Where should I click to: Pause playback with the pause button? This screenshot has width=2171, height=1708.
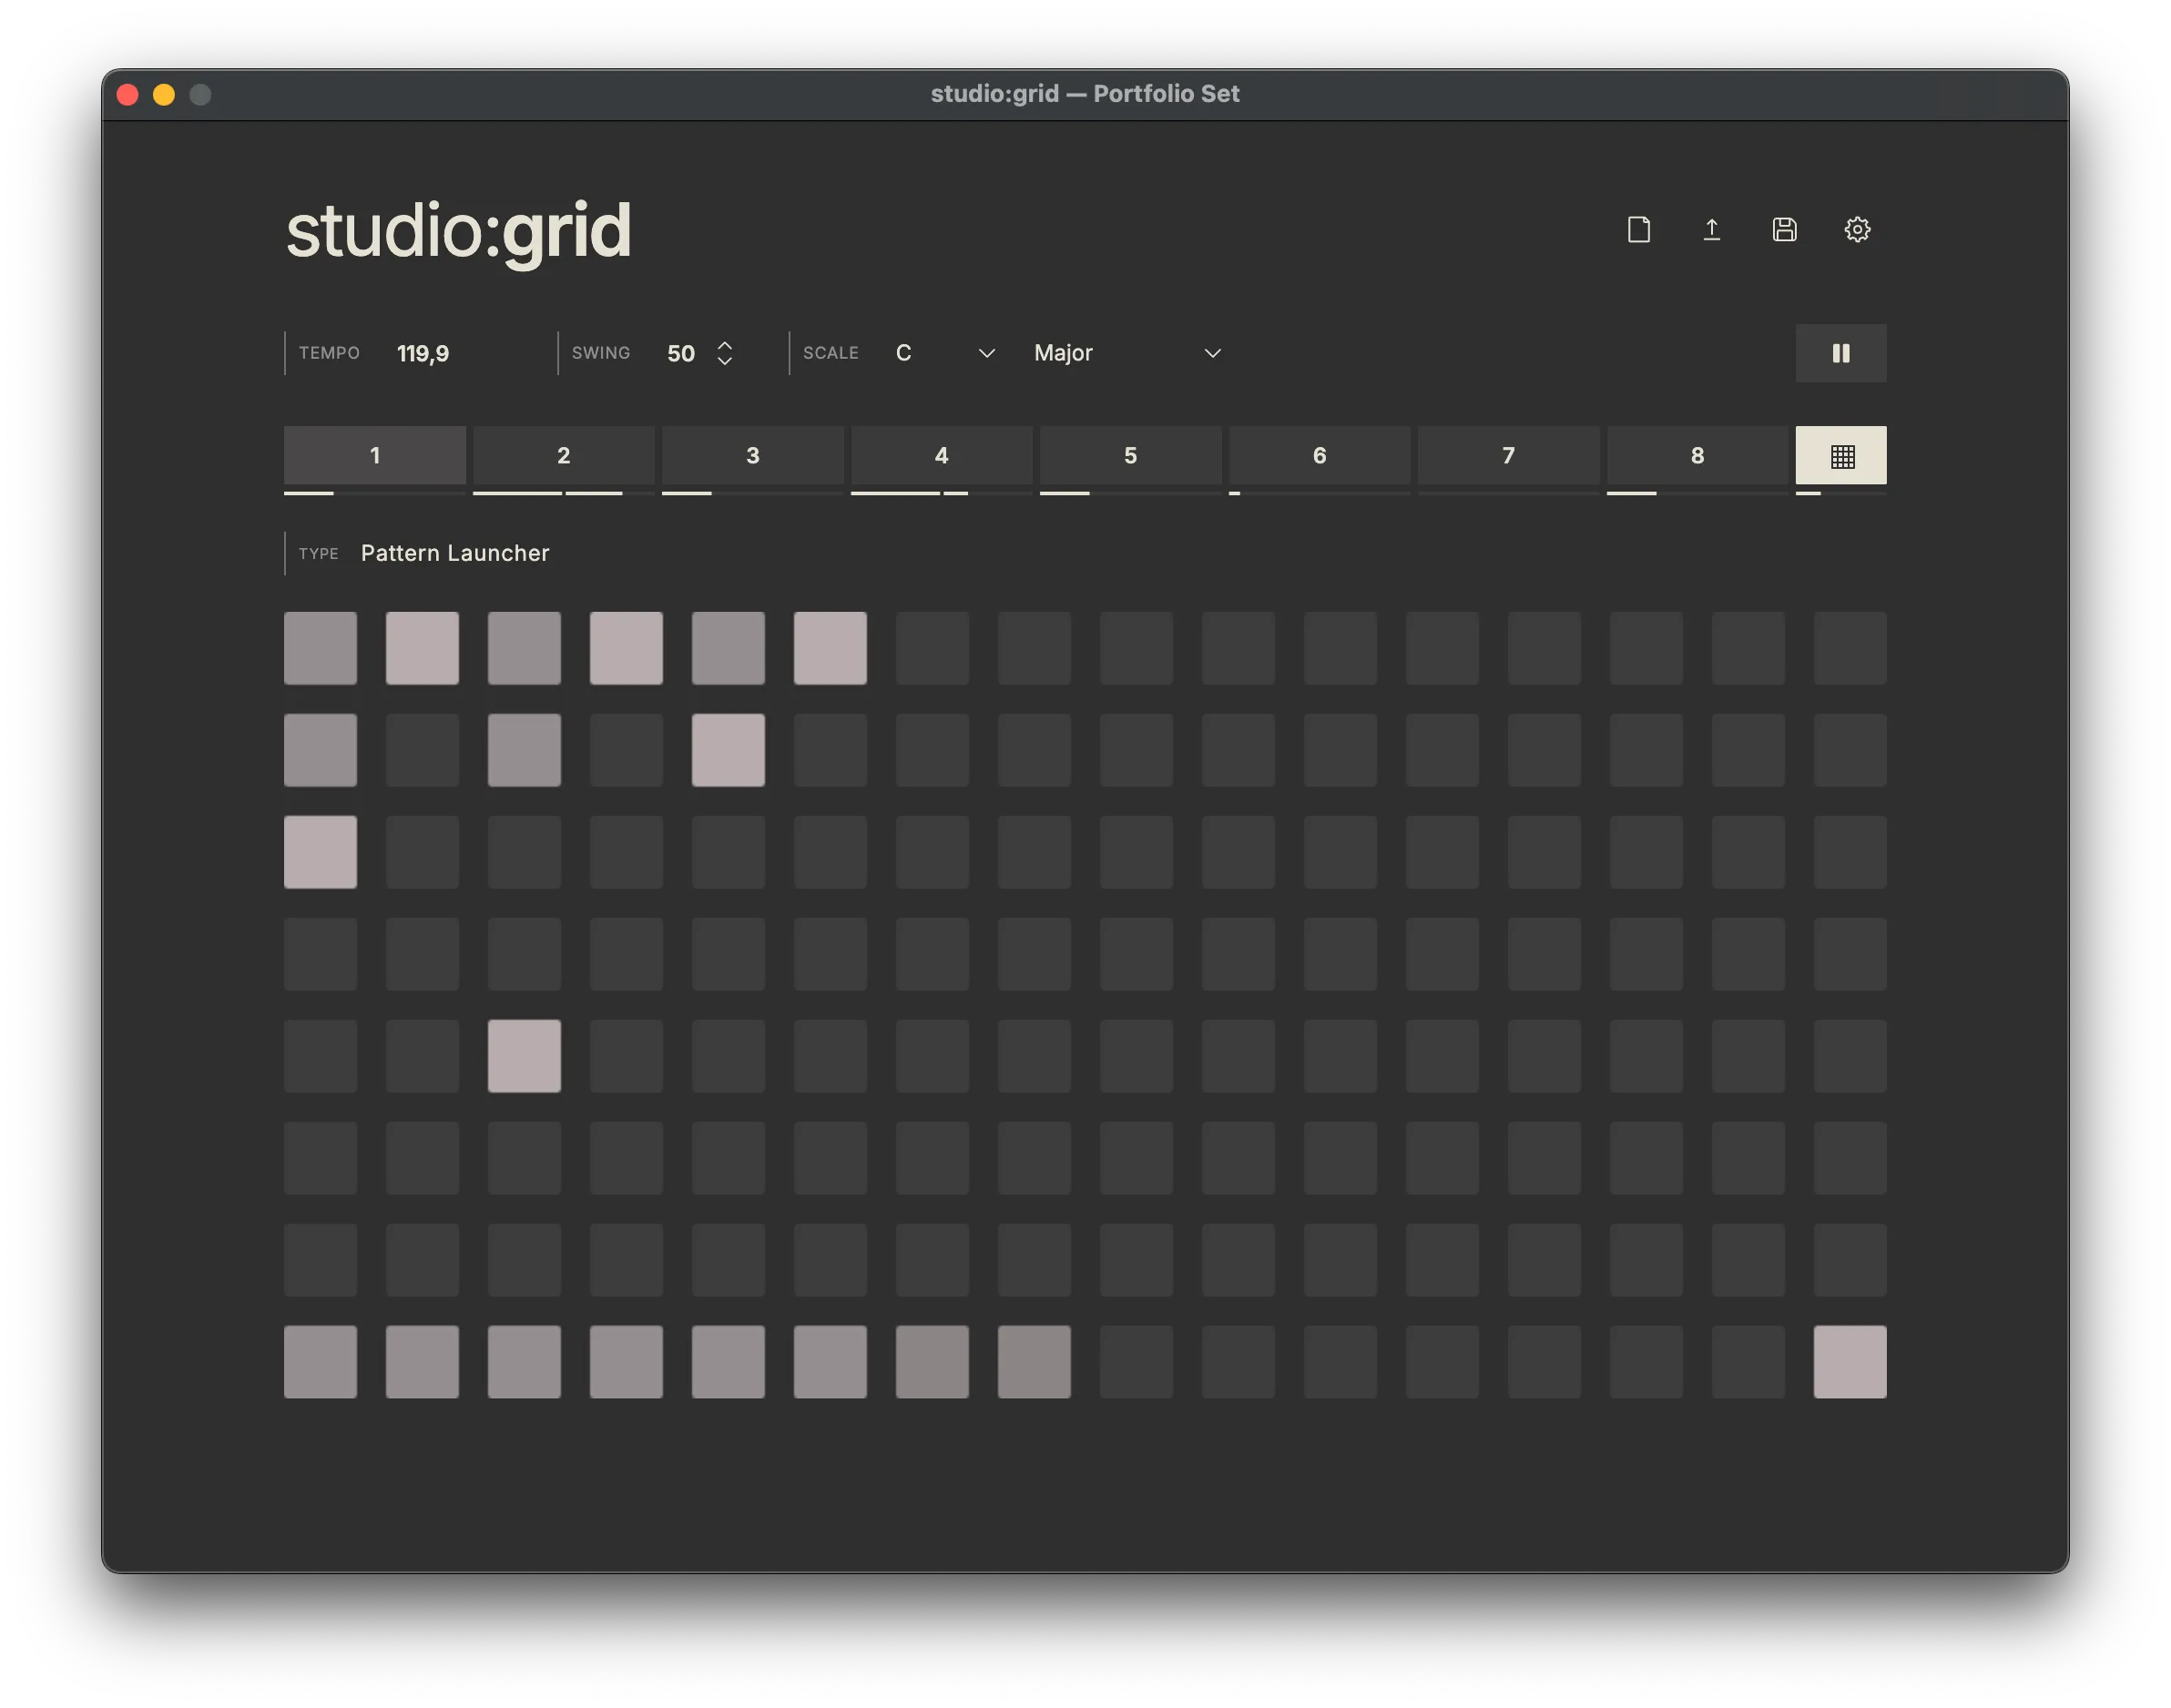click(x=1840, y=353)
